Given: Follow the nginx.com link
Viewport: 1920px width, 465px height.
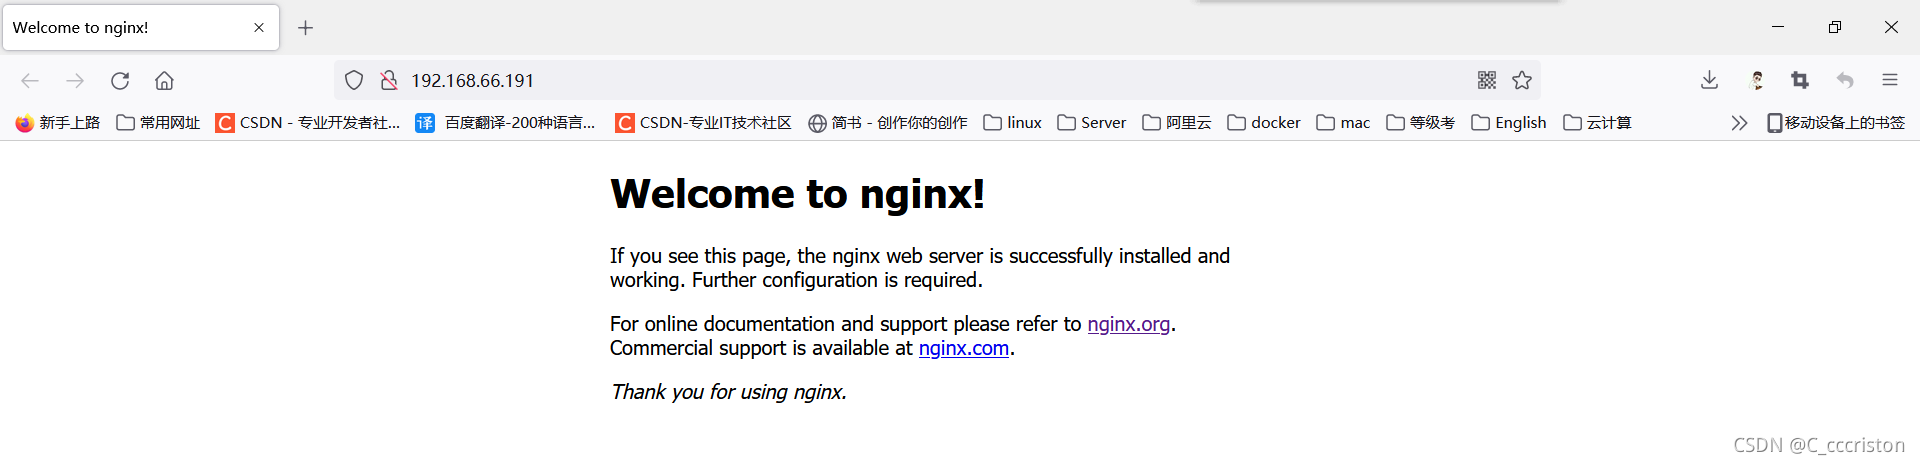Looking at the screenshot, I should pyautogui.click(x=964, y=348).
